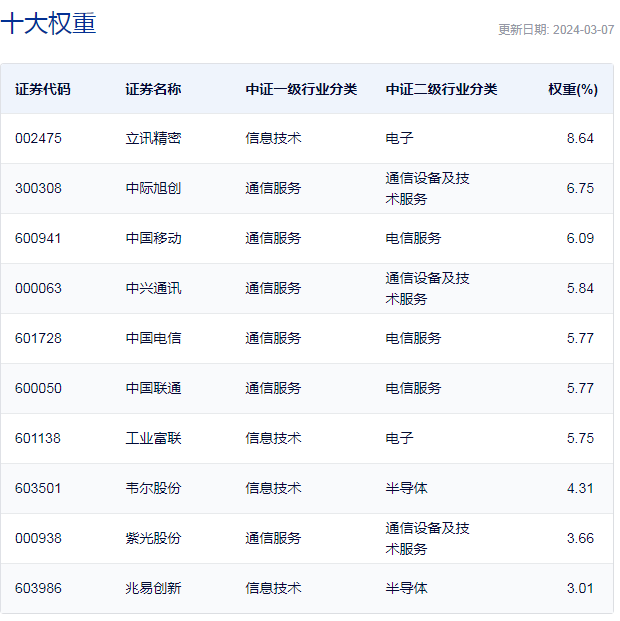Select stock name 中际旭创
The width and height of the screenshot is (620, 621).
(x=153, y=188)
